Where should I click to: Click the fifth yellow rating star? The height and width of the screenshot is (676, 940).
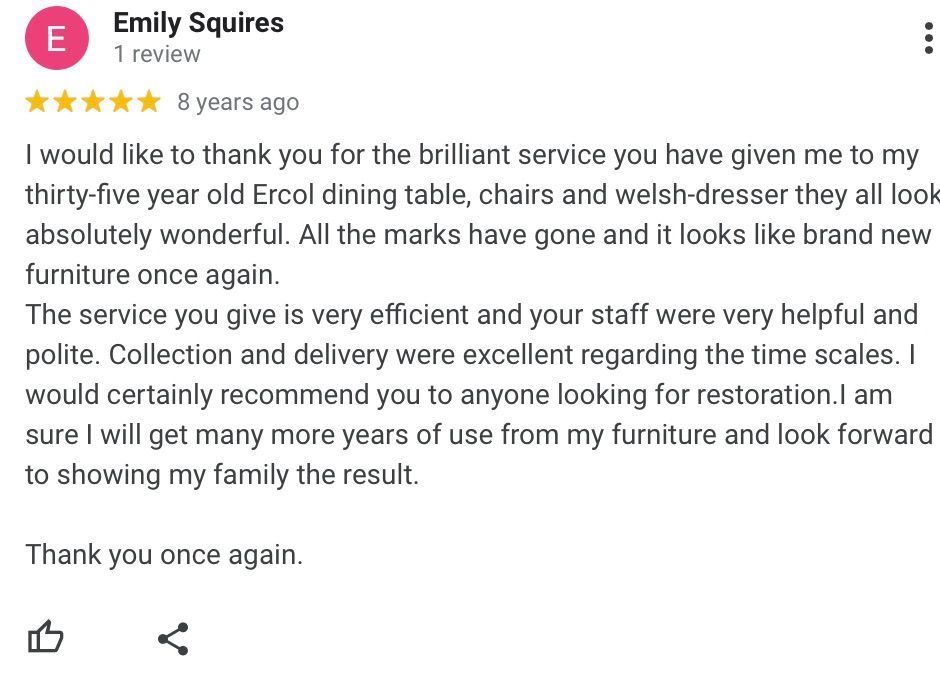click(x=148, y=102)
